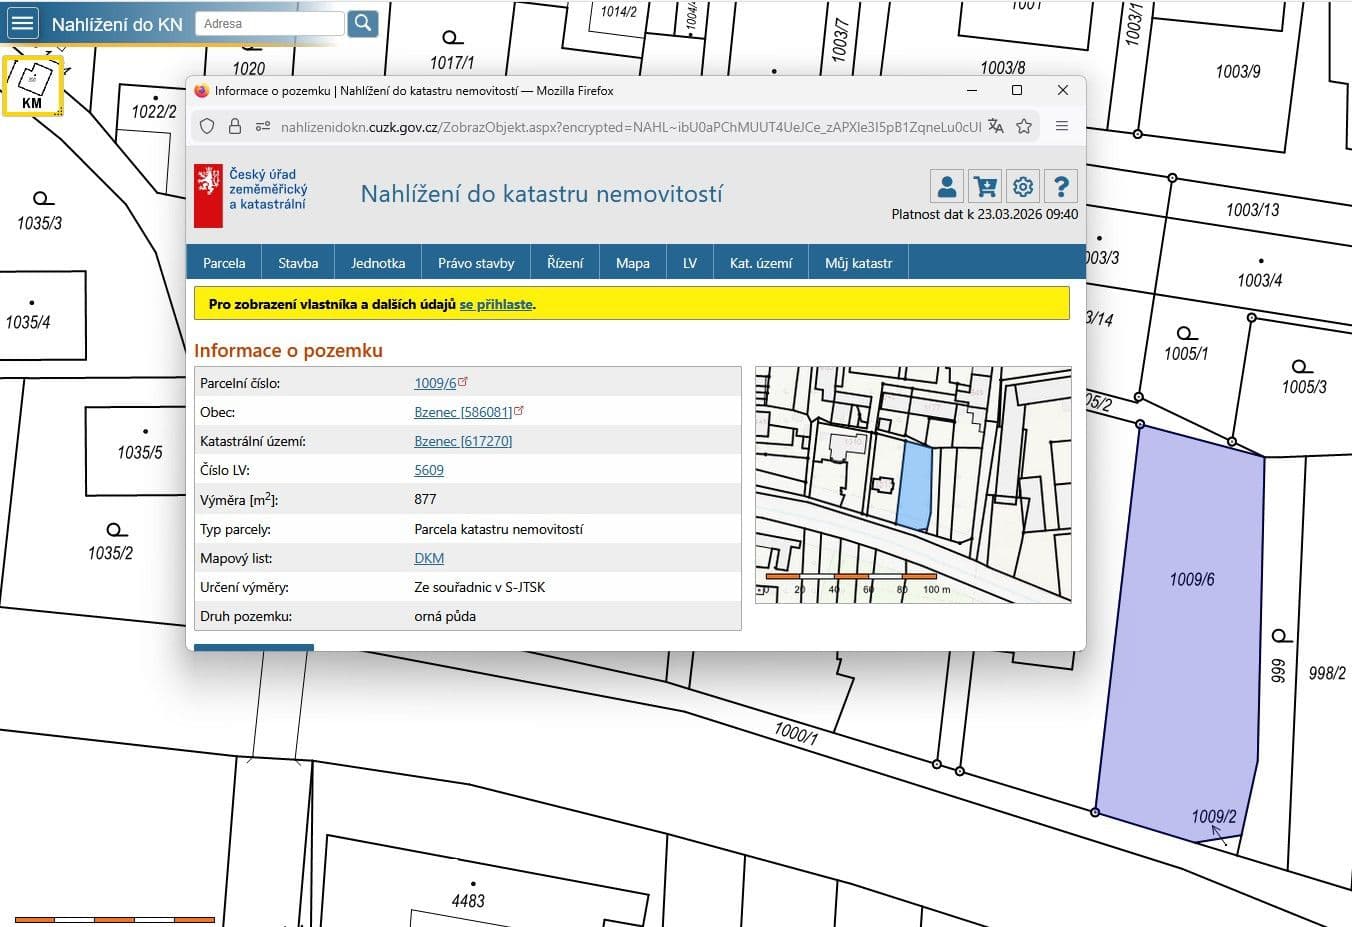Click the address search magnifier icon
The height and width of the screenshot is (927, 1352).
[361, 22]
